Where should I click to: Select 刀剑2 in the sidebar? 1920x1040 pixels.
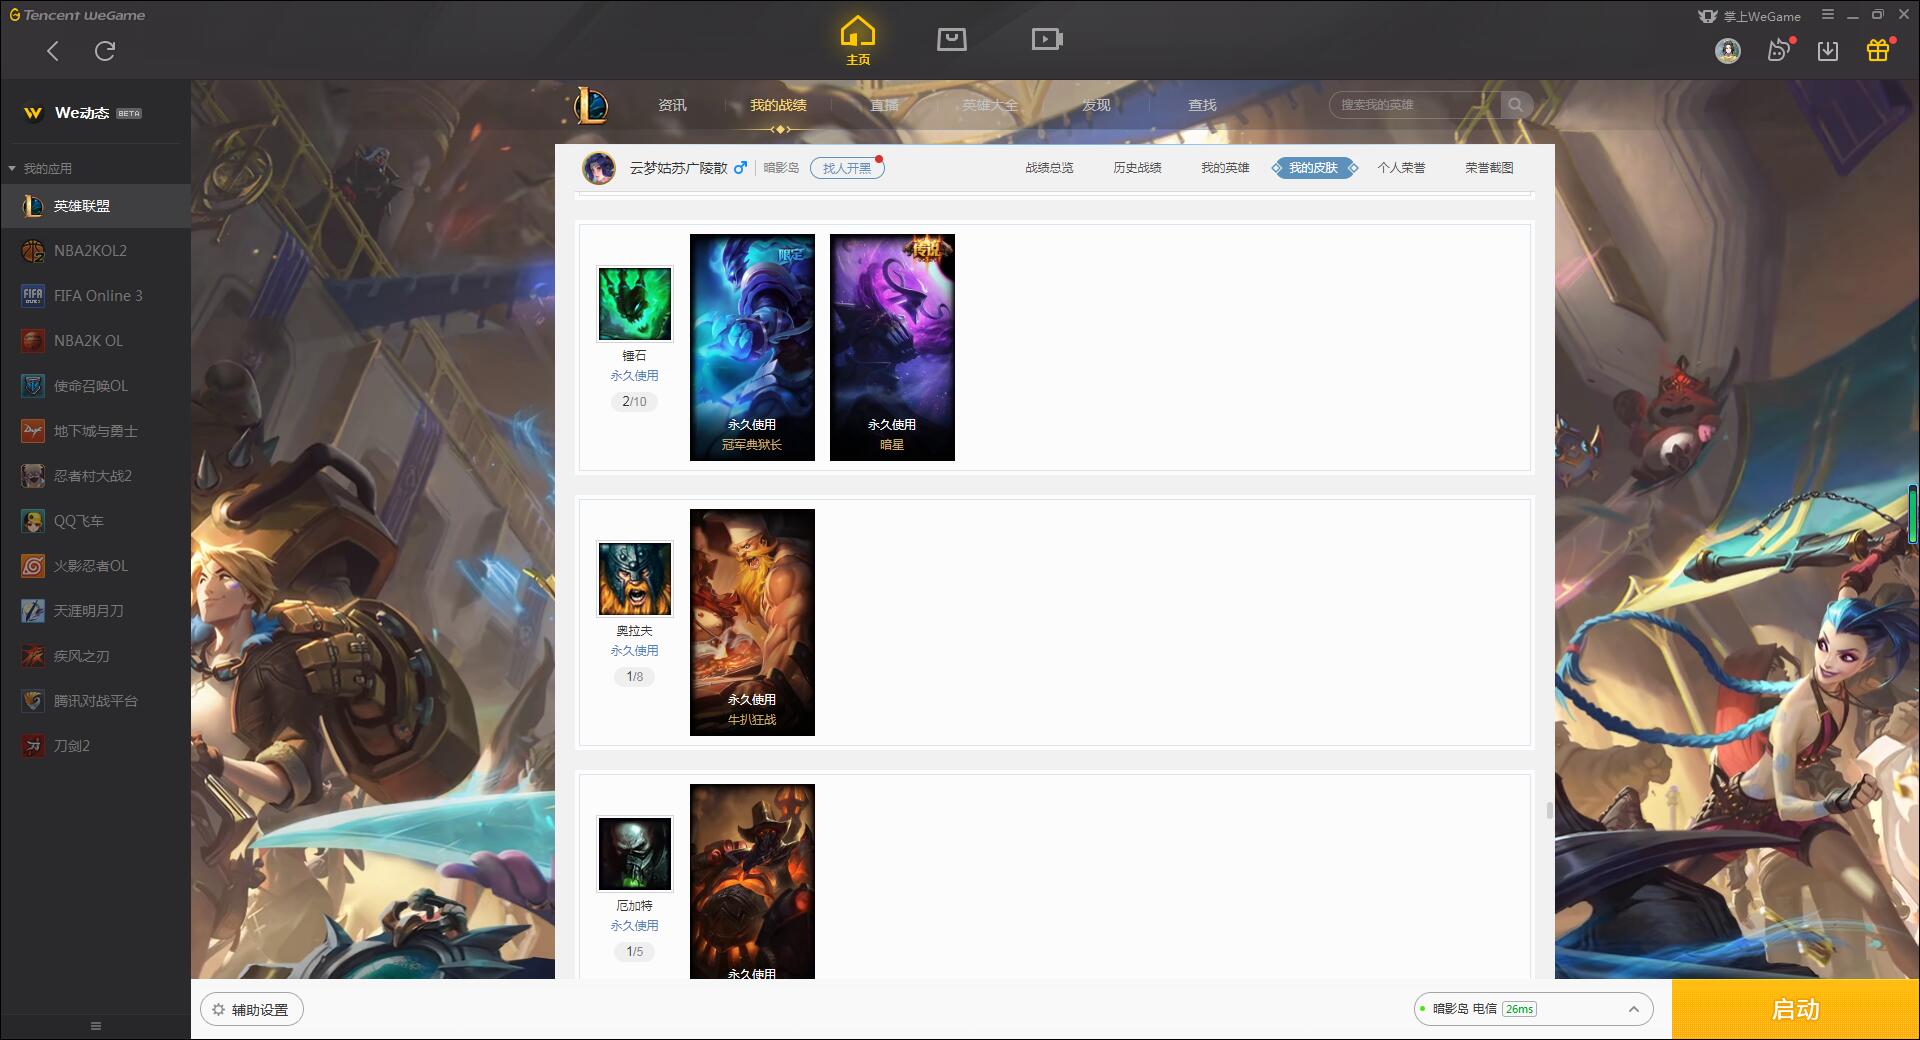[95, 746]
